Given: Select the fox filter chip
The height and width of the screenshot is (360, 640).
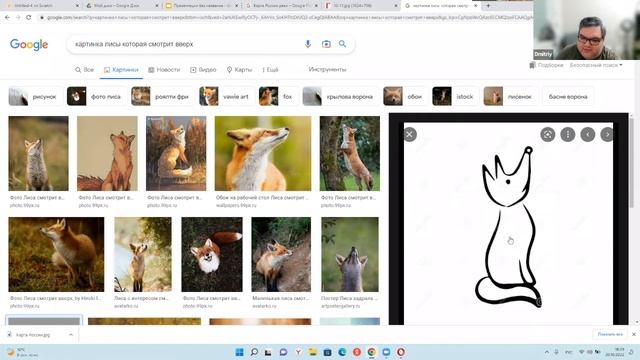Looking at the screenshot, I should click(x=278, y=97).
